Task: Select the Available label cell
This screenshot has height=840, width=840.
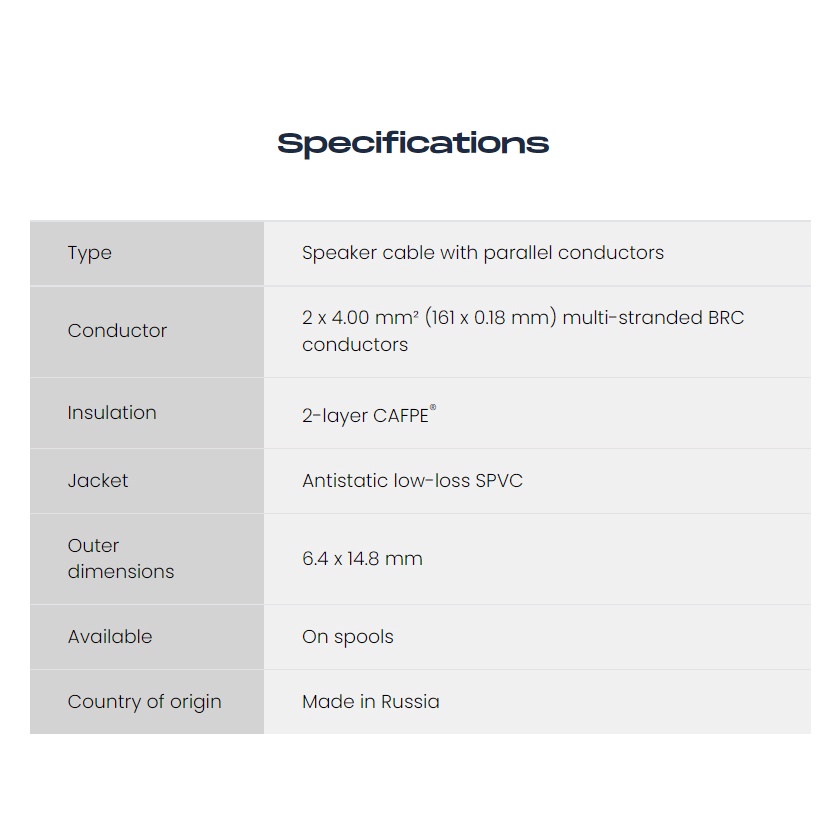Action: coord(147,637)
